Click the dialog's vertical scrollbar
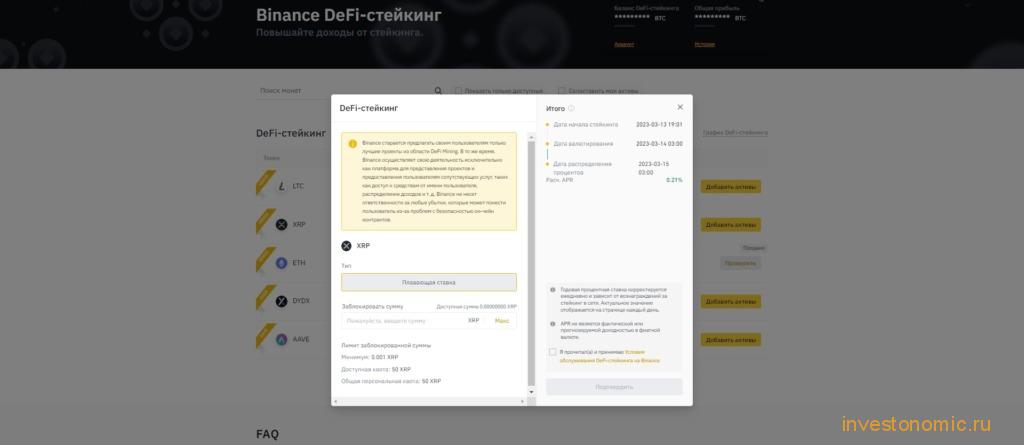The image size is (1024, 445). tap(531, 264)
